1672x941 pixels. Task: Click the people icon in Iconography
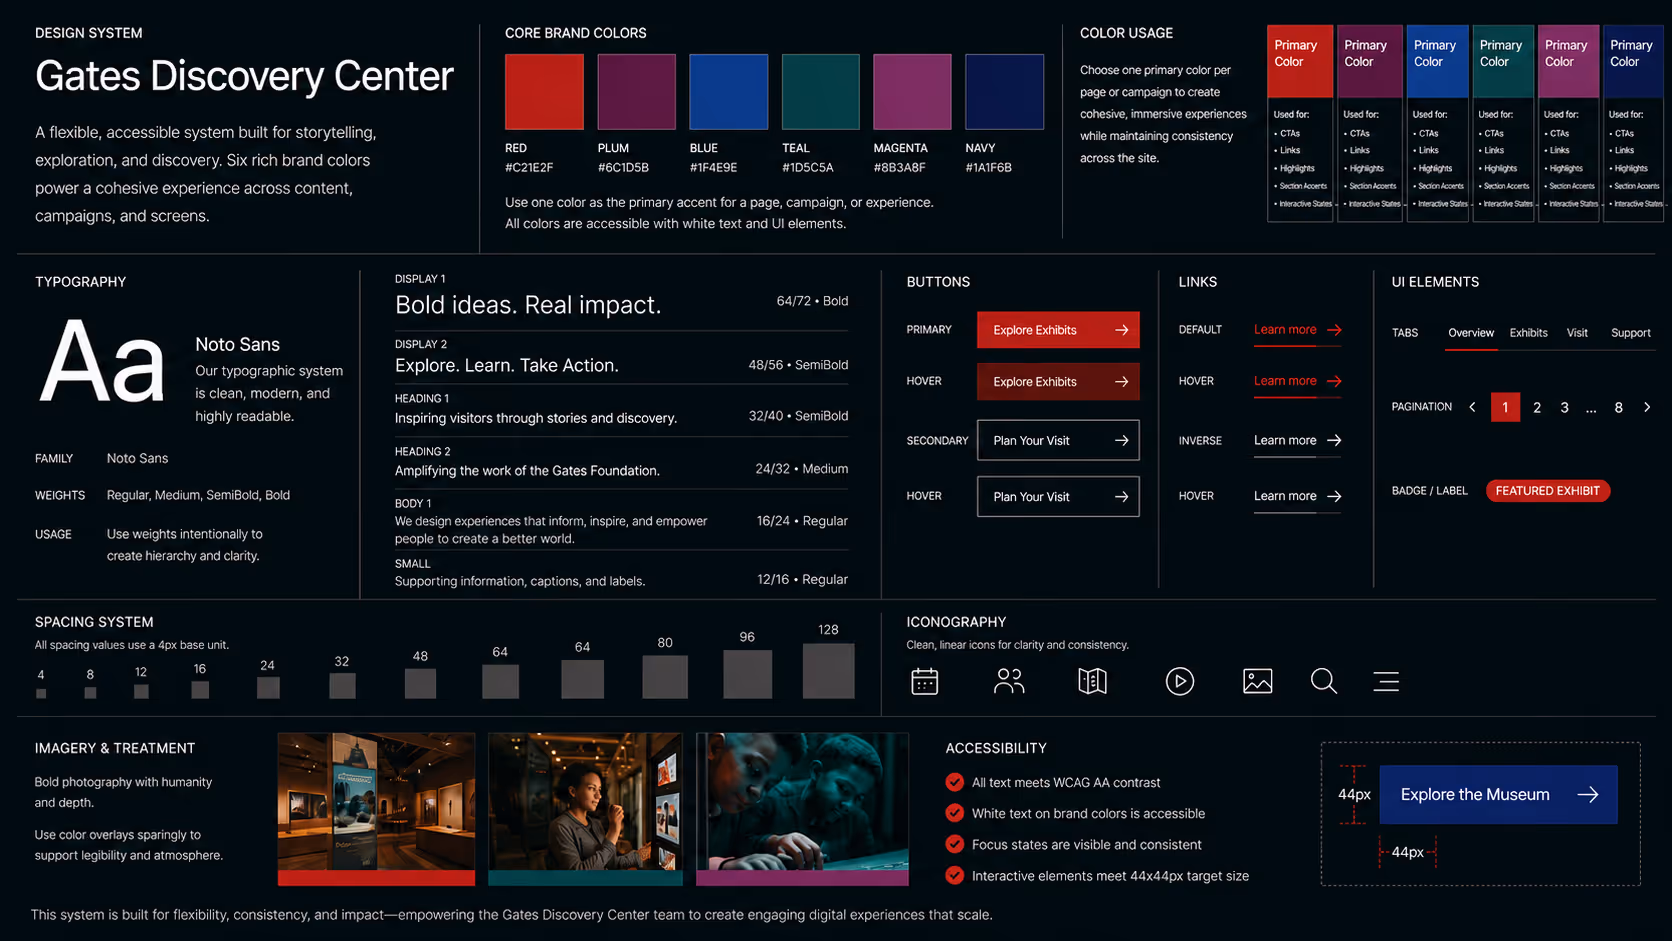(1009, 682)
